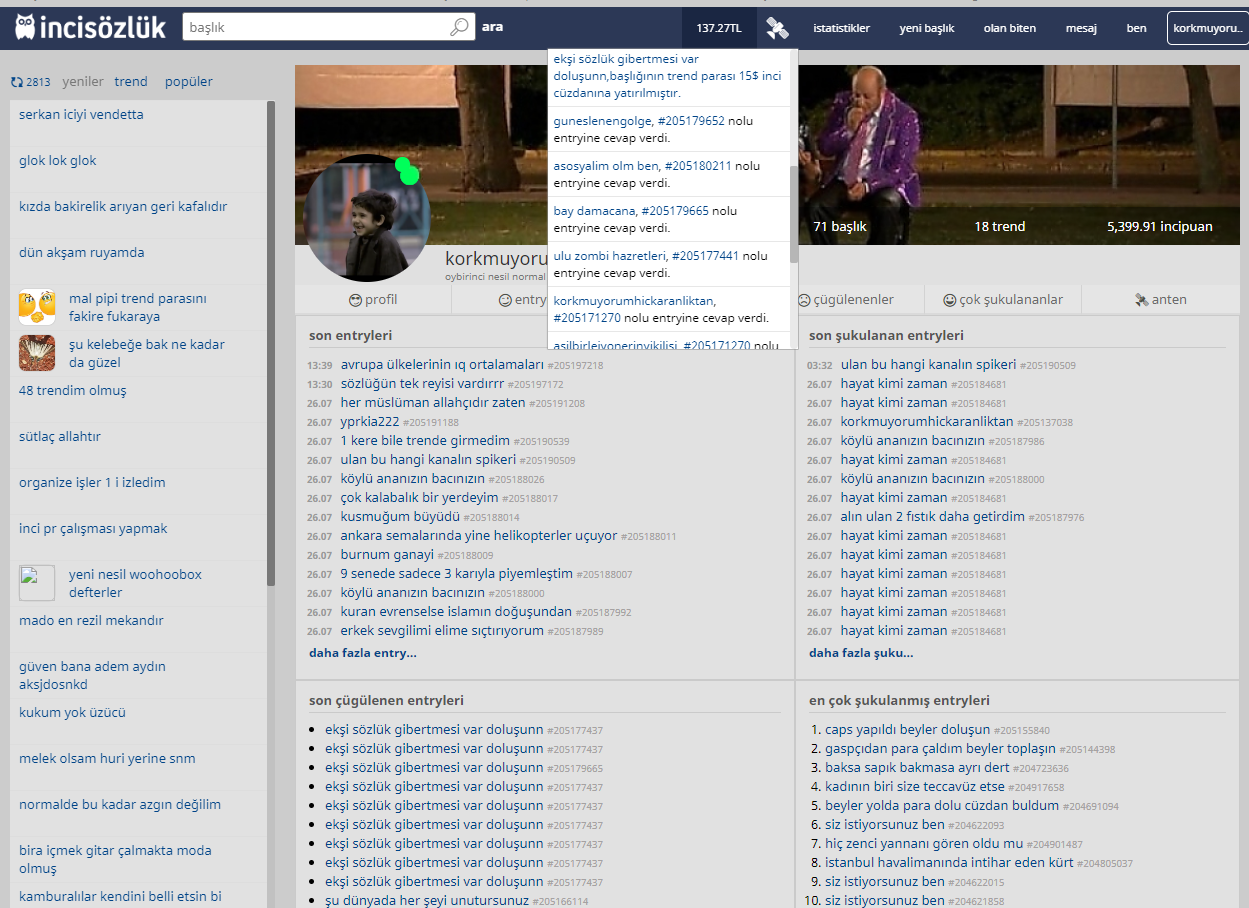Open the satellite notifications icon
This screenshot has height=908, width=1249.
pyautogui.click(x=777, y=29)
